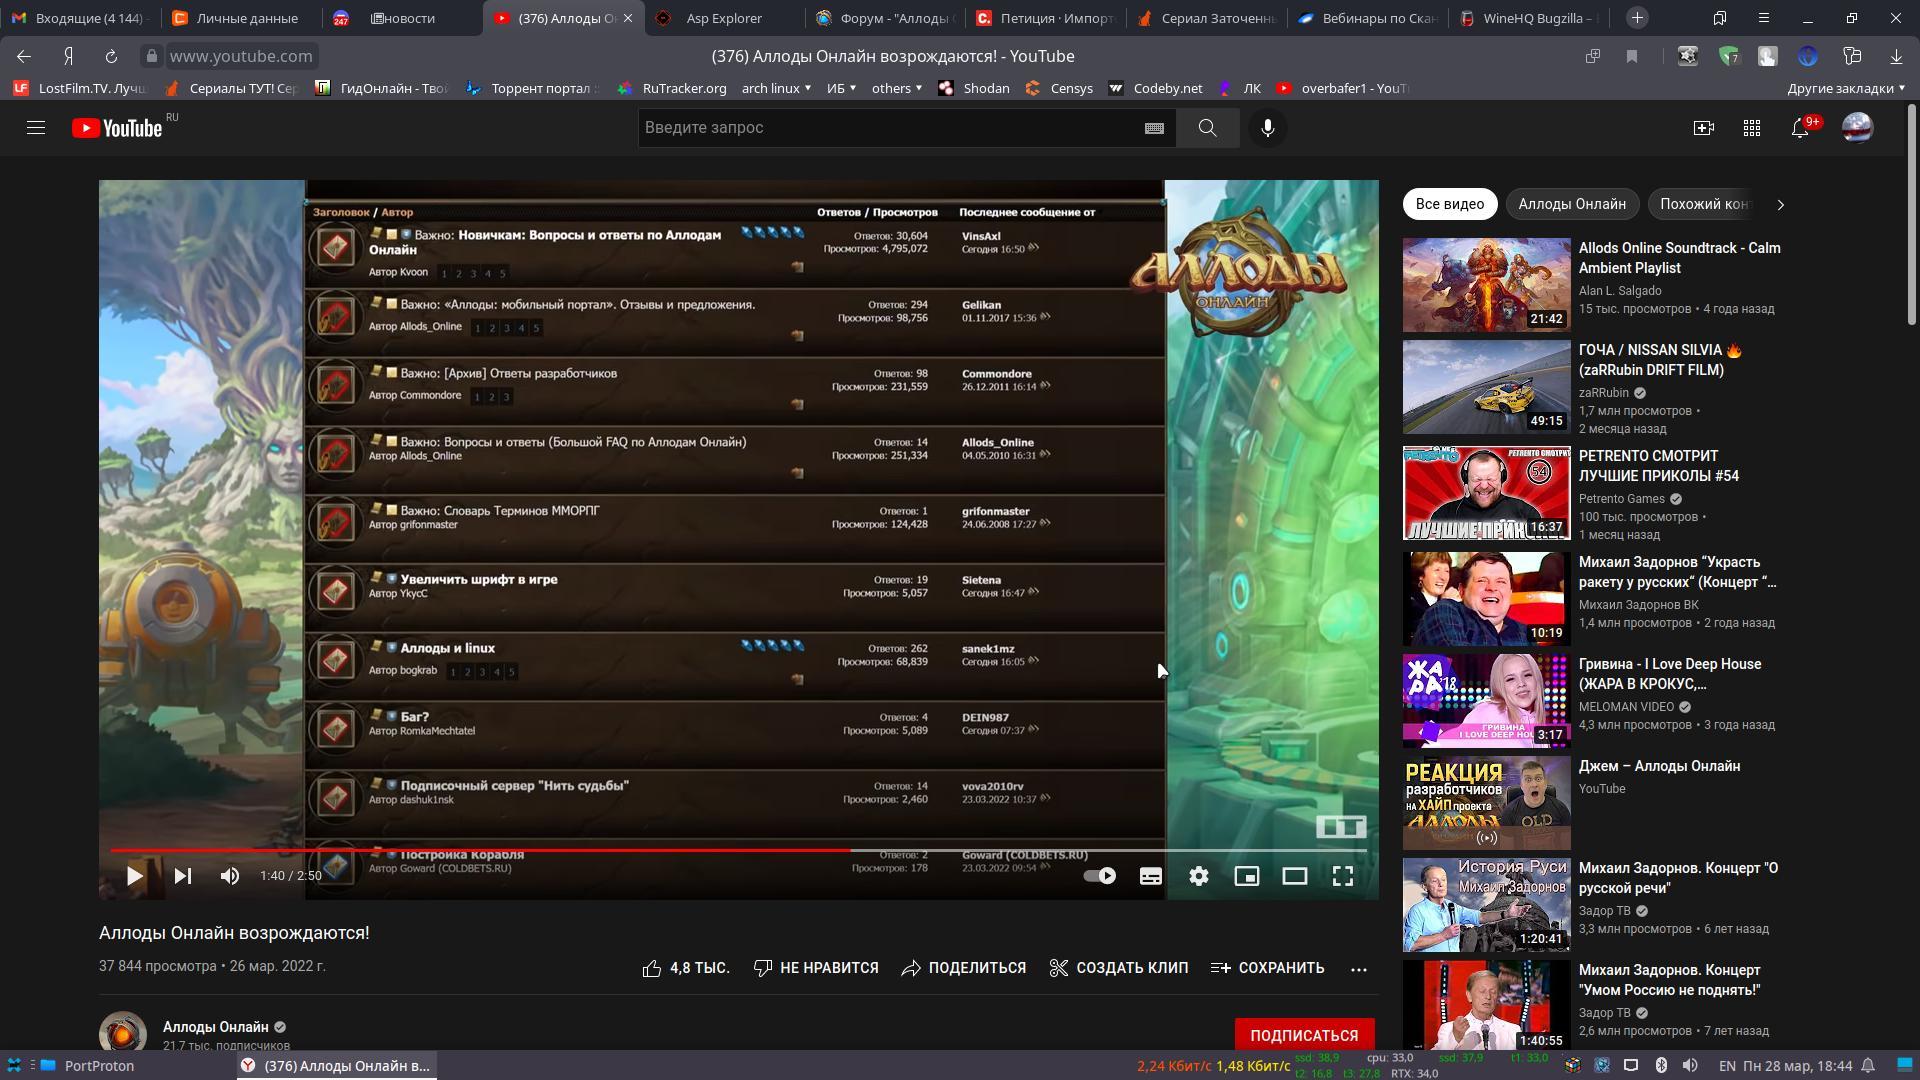
Task: Click the ПОДПИСАТЬСЯ subscribe button
Action: (1303, 1035)
